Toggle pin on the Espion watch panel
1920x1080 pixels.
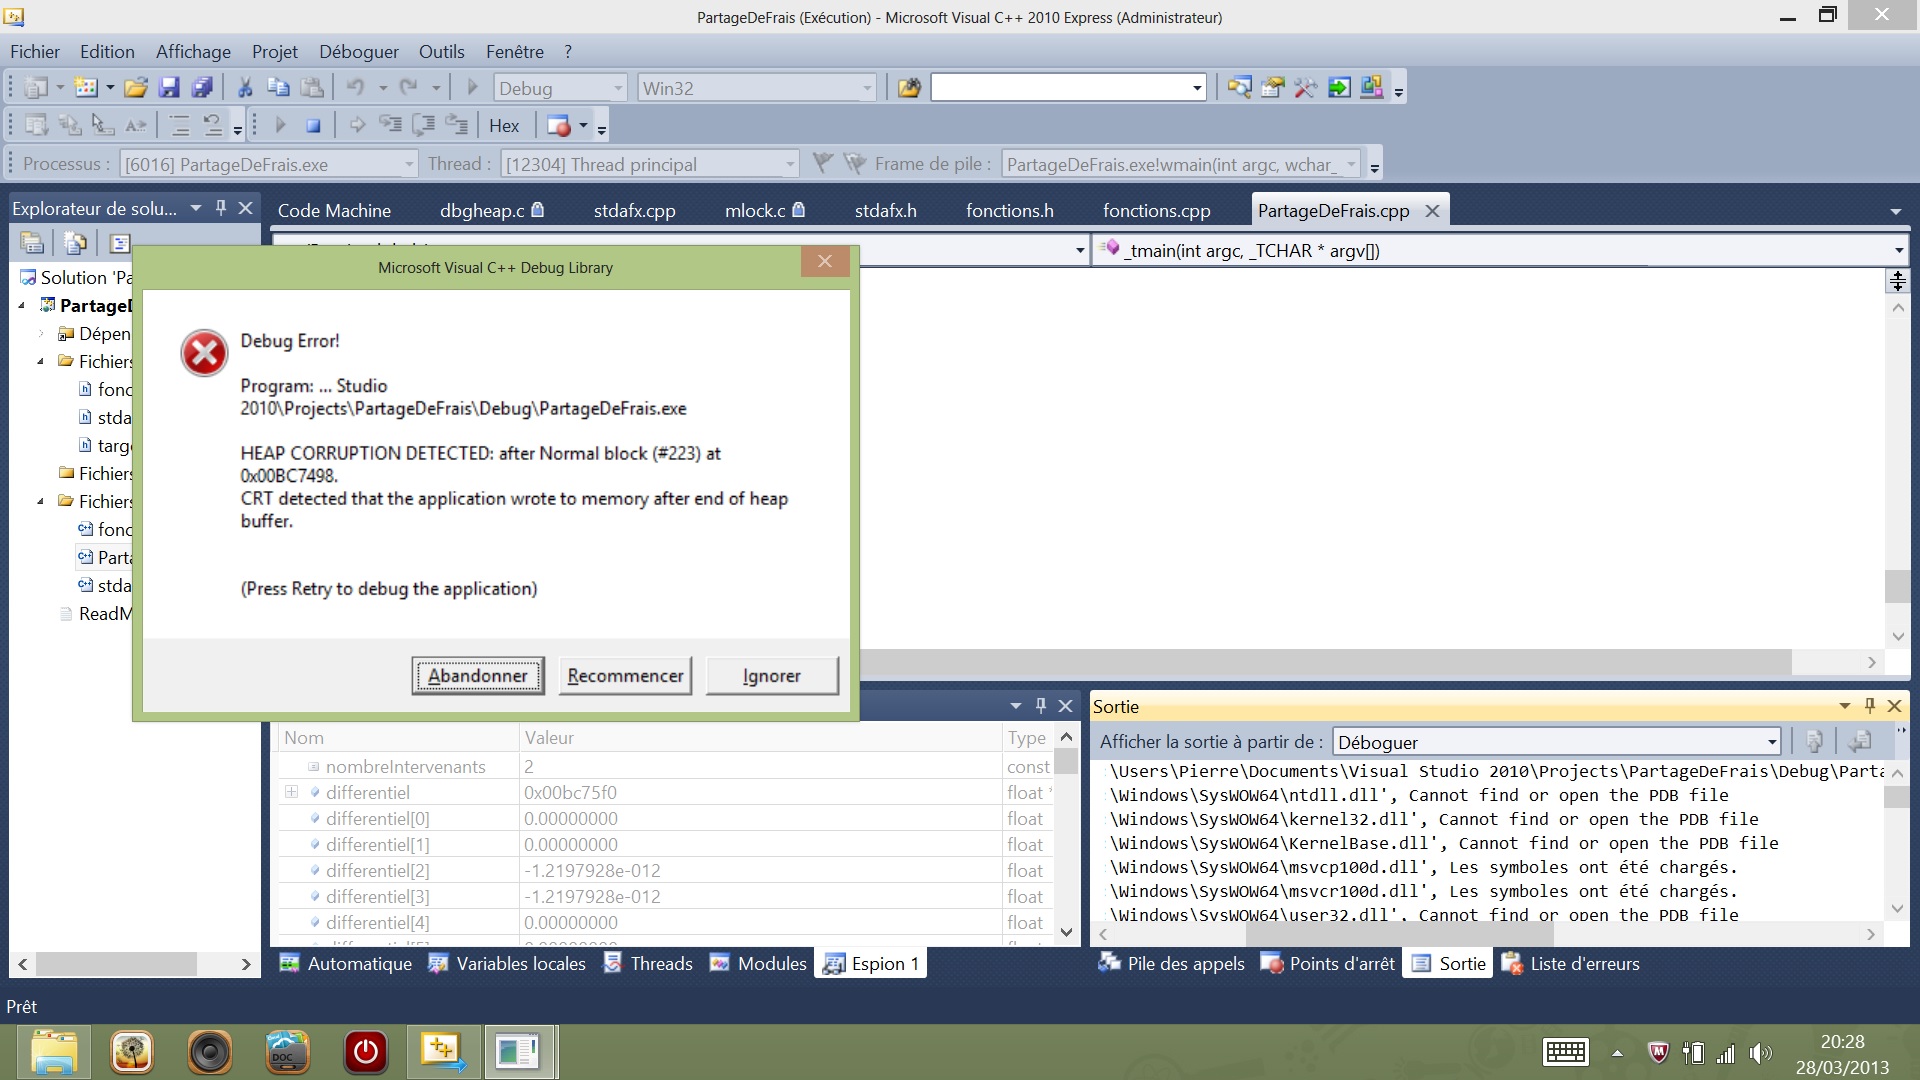(1041, 706)
